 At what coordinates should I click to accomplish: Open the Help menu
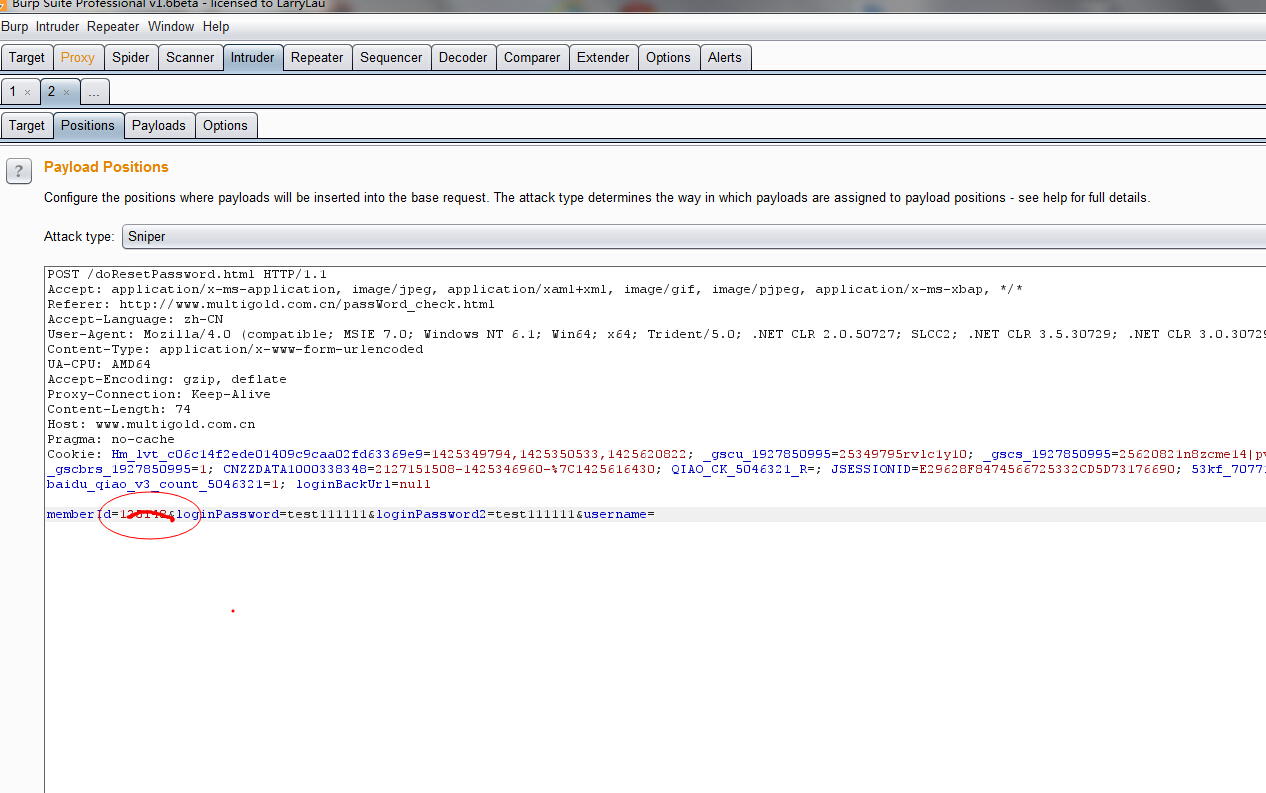[216, 27]
